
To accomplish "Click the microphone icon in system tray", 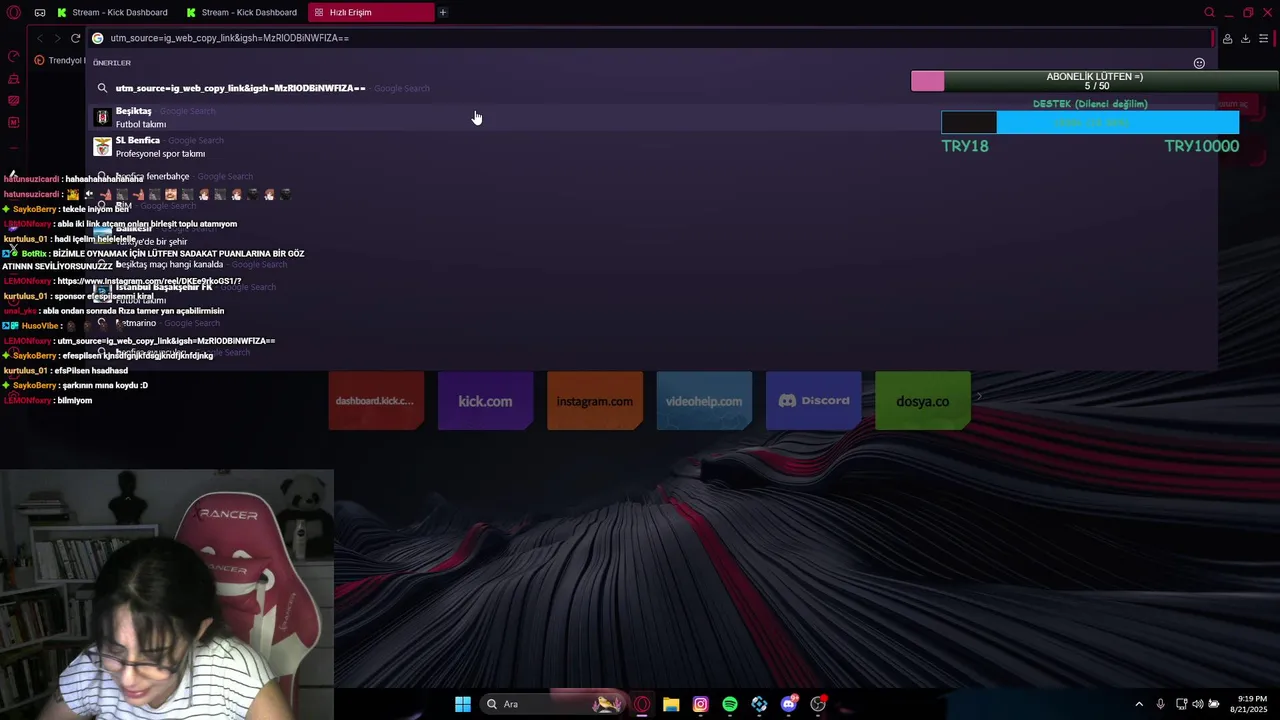I will tap(1160, 704).
